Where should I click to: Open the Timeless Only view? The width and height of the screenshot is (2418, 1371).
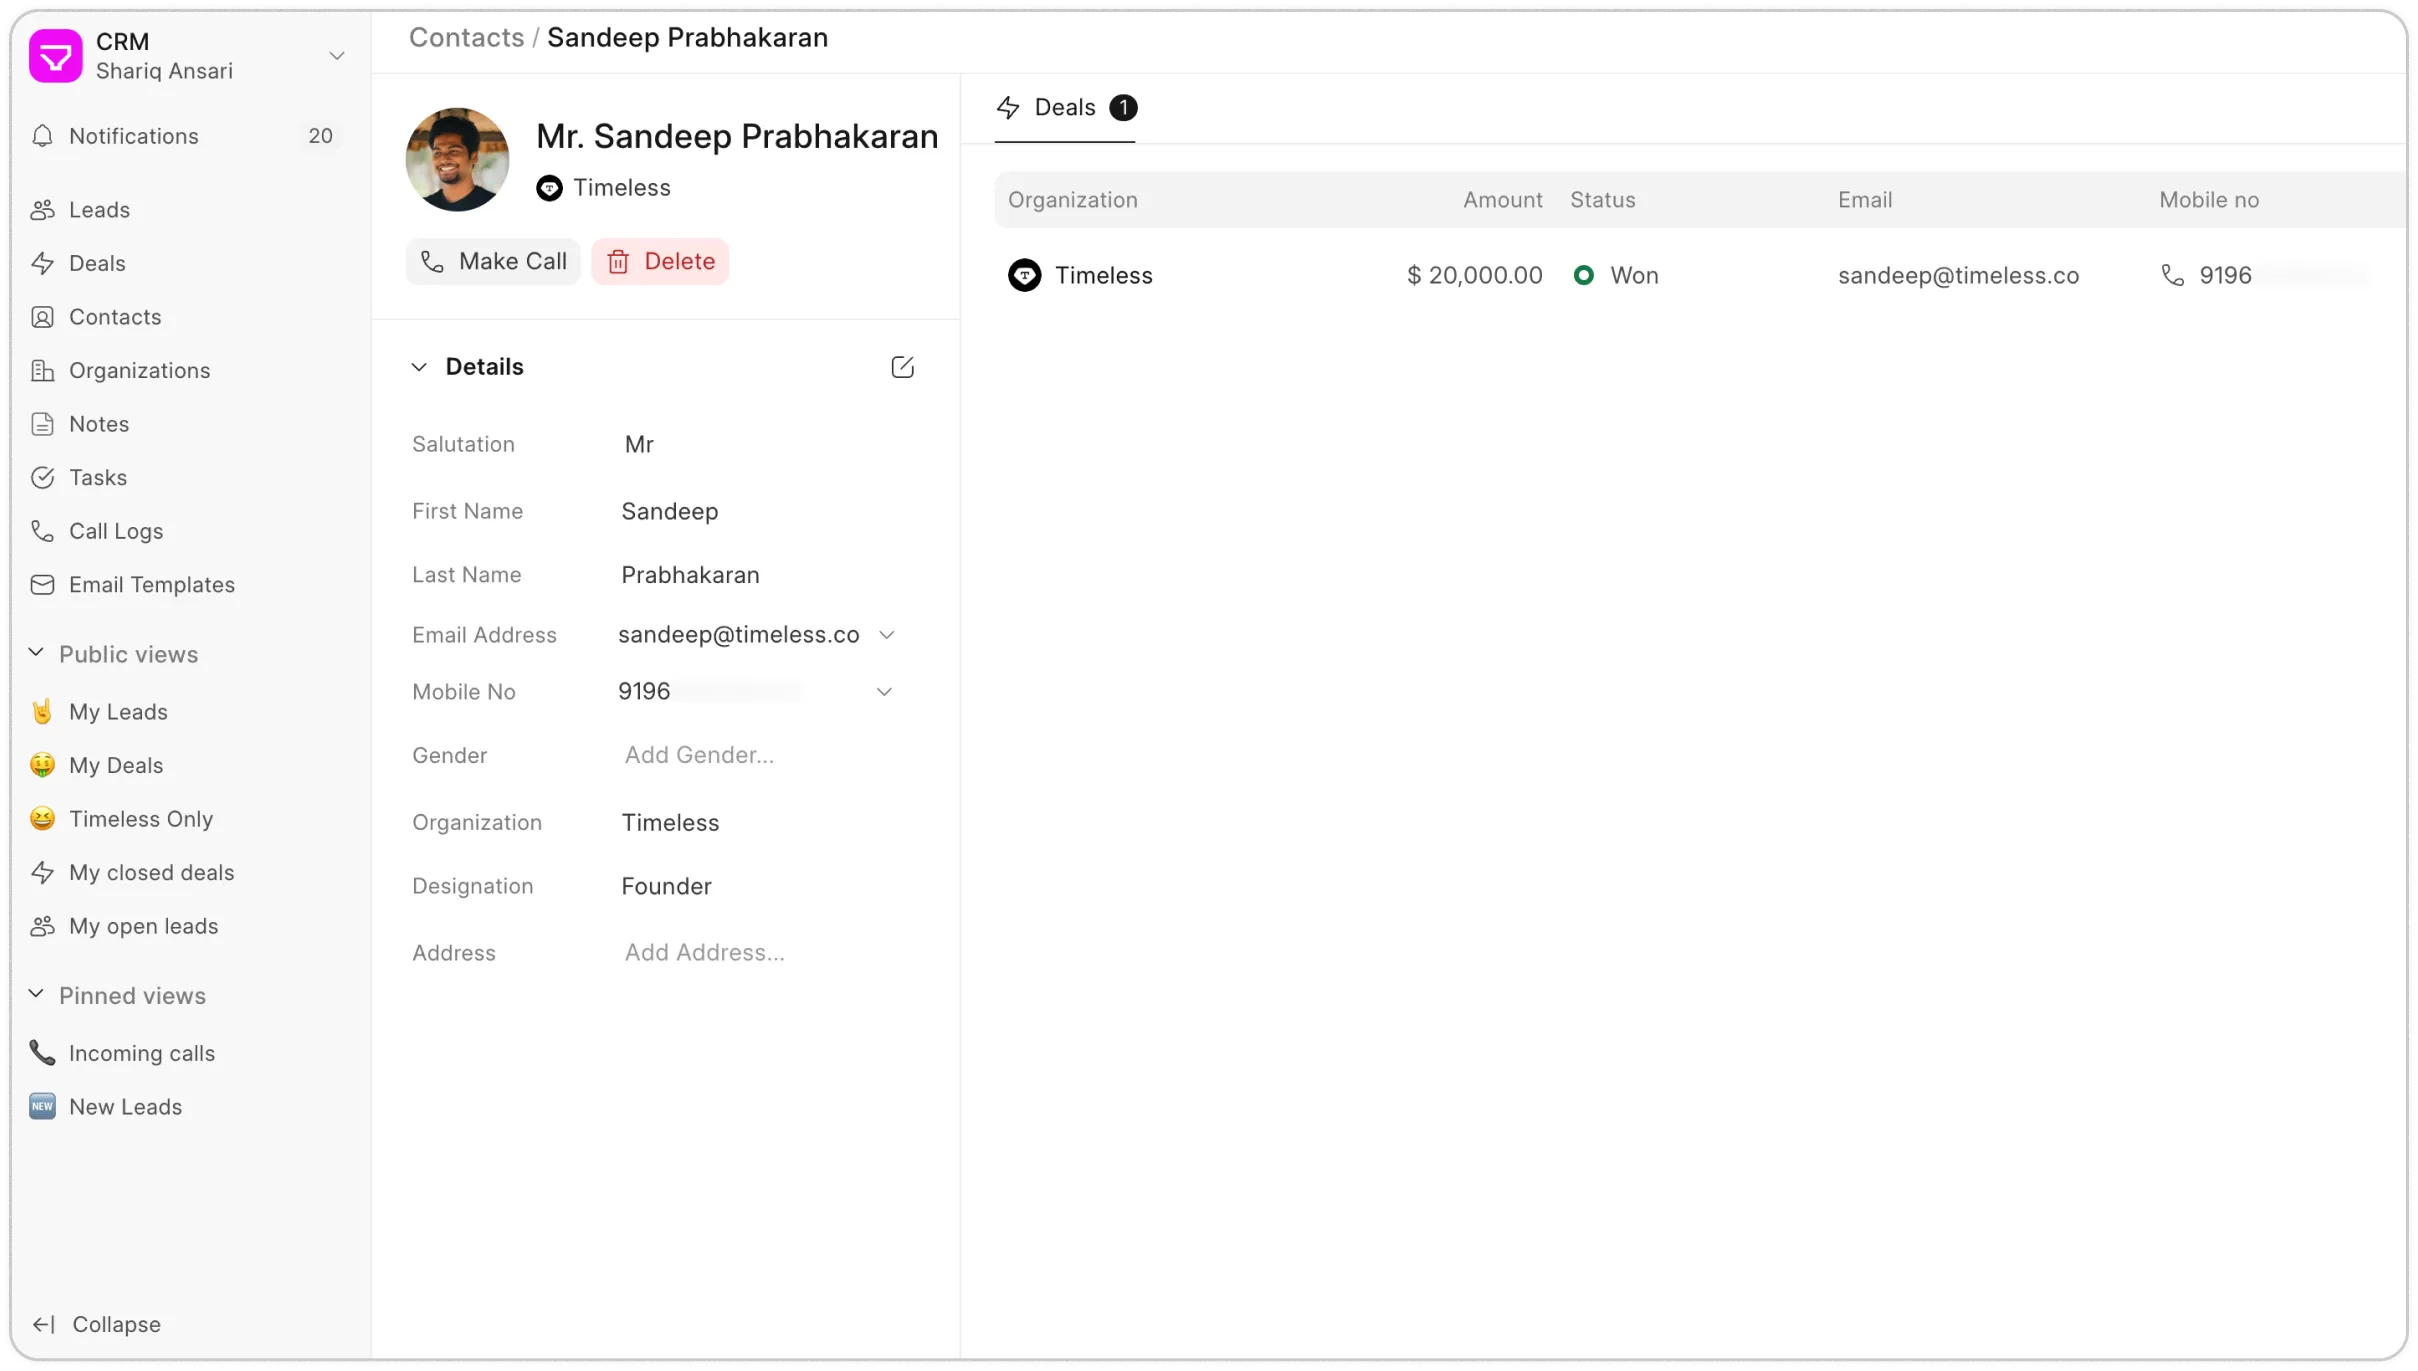pos(140,819)
